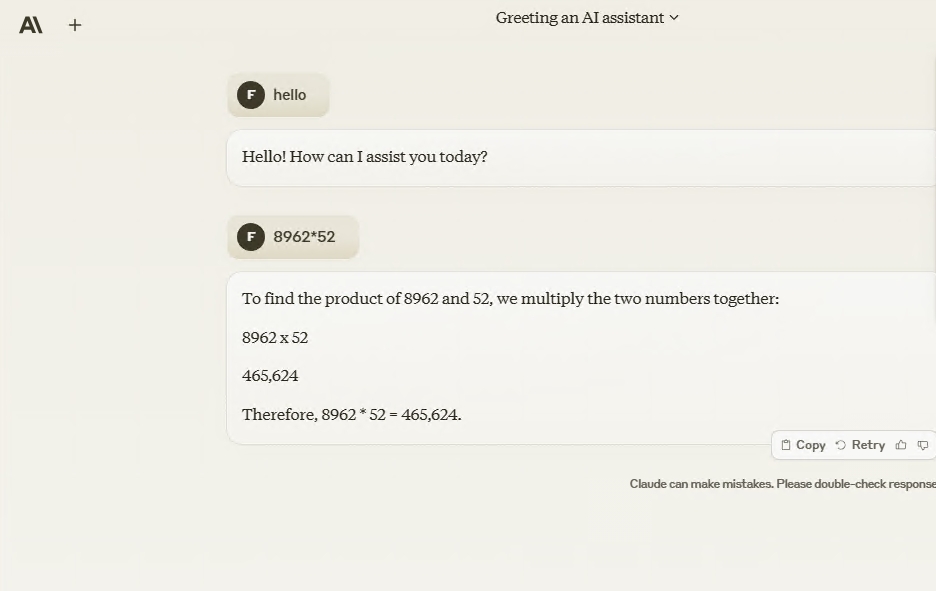Click the 465,624 result line

(270, 375)
